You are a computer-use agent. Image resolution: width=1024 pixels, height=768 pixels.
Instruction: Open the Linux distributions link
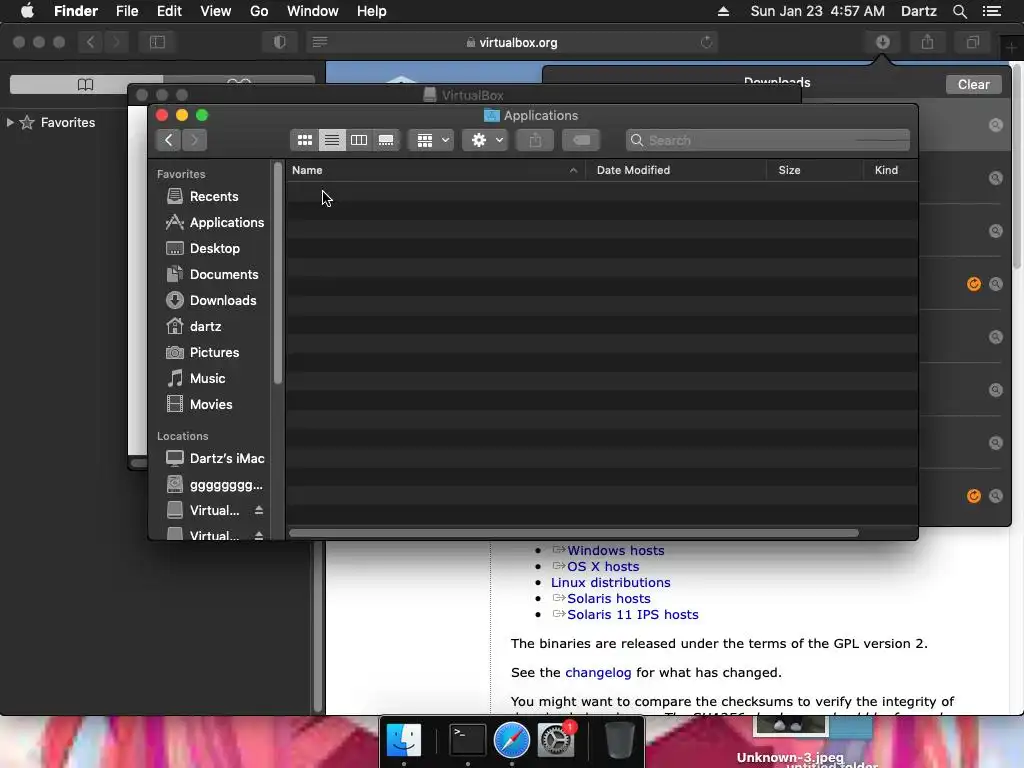tap(611, 583)
